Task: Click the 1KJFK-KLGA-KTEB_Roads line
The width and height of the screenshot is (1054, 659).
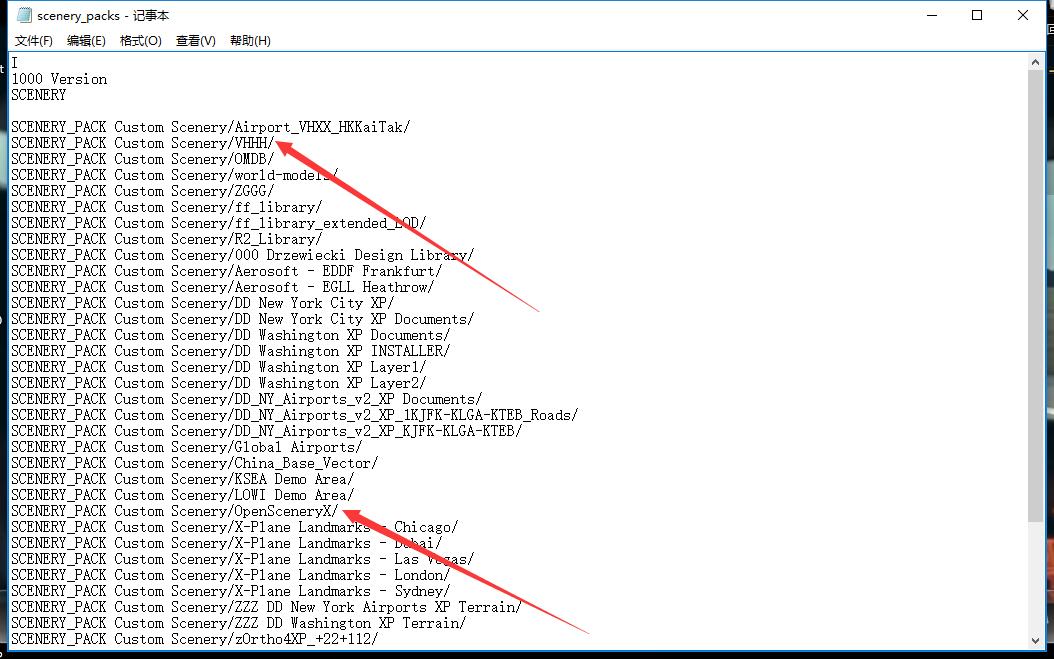Action: click(x=294, y=416)
